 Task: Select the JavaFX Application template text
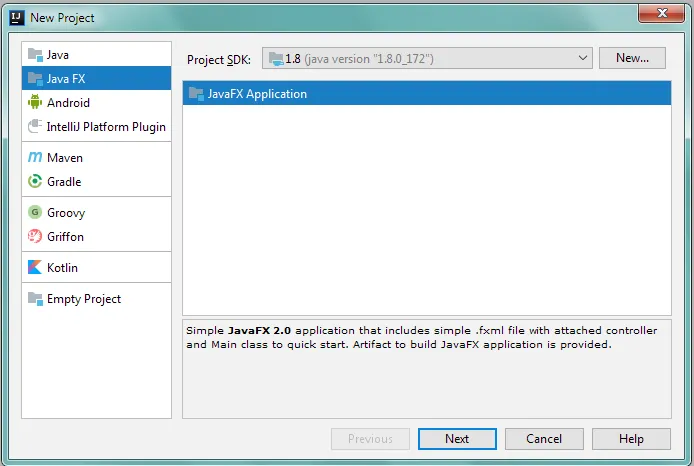257,94
